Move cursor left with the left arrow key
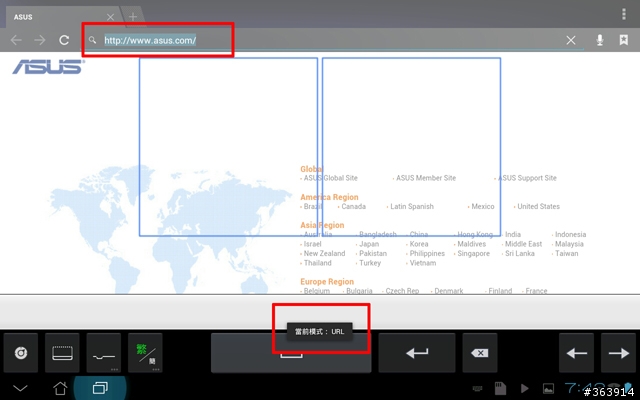Viewport: 640px width, 400px height. click(576, 353)
